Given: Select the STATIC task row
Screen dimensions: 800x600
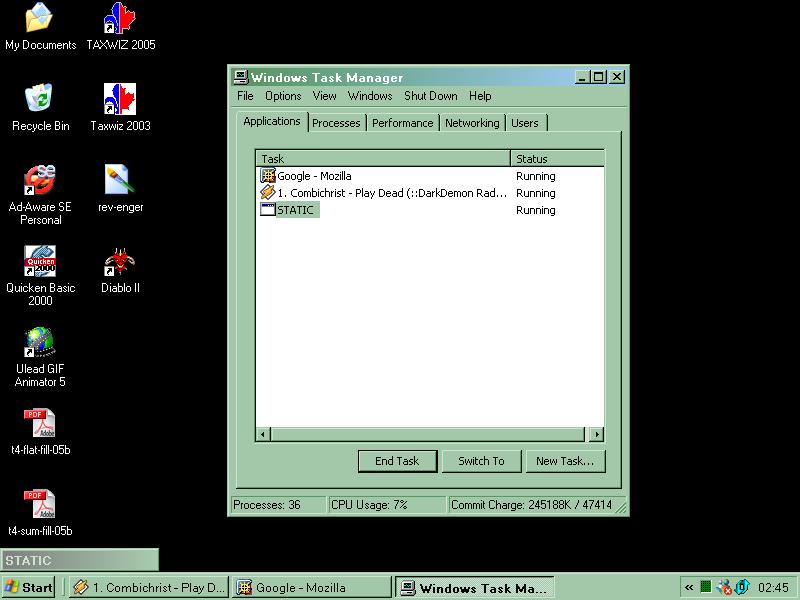Looking at the screenshot, I should click(430, 210).
